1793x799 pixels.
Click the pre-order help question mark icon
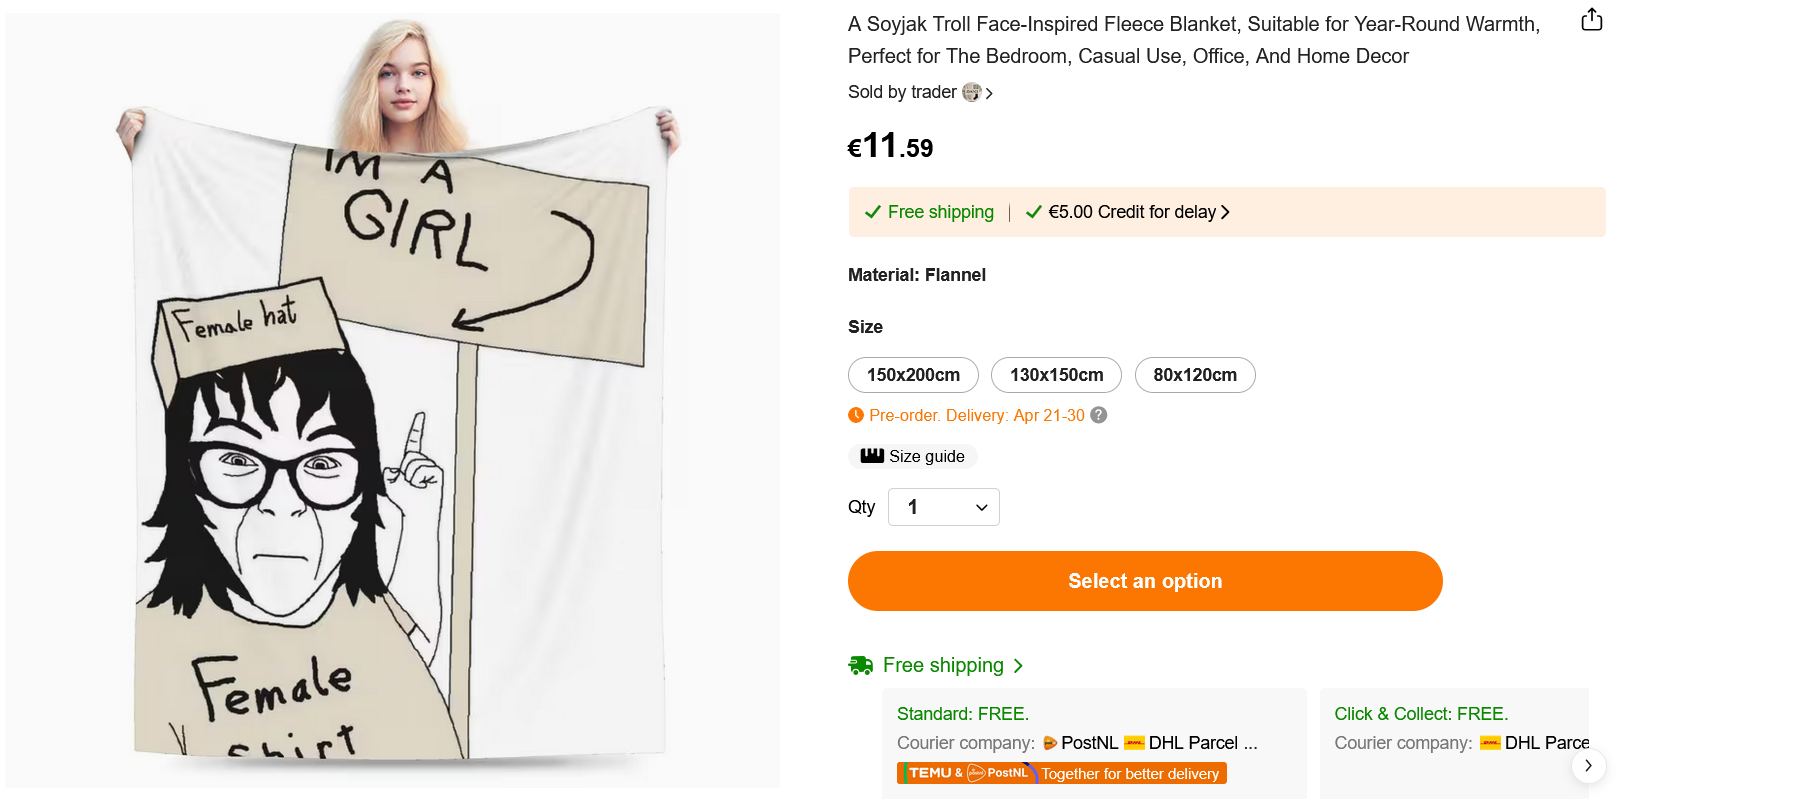1098,415
